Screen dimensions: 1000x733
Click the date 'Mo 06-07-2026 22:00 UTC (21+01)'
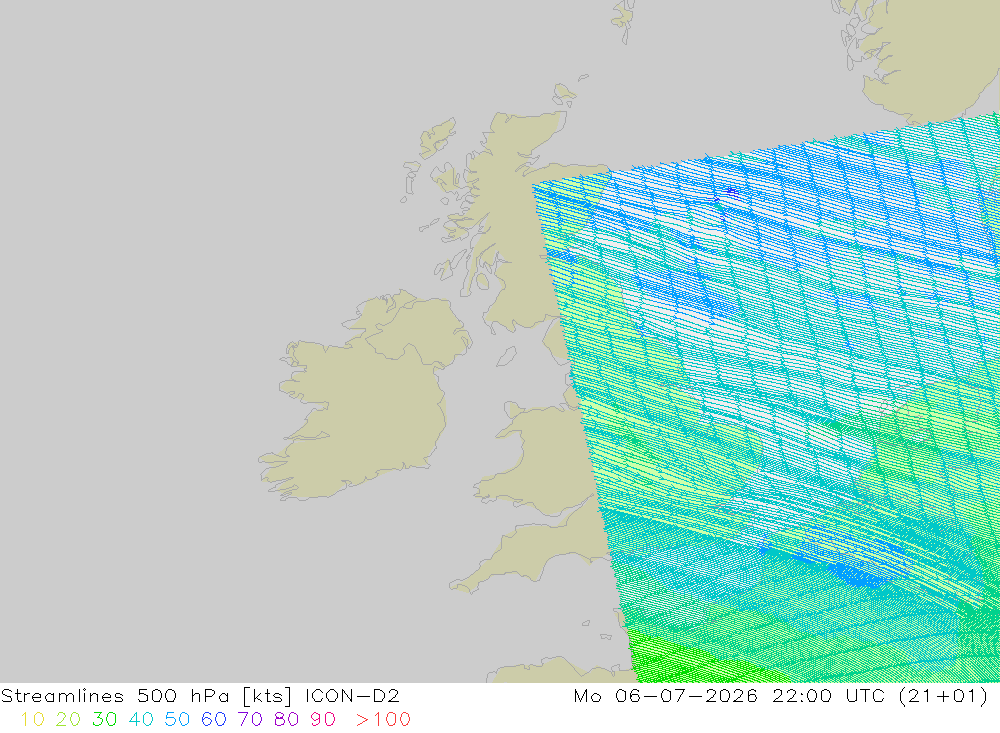pos(781,696)
